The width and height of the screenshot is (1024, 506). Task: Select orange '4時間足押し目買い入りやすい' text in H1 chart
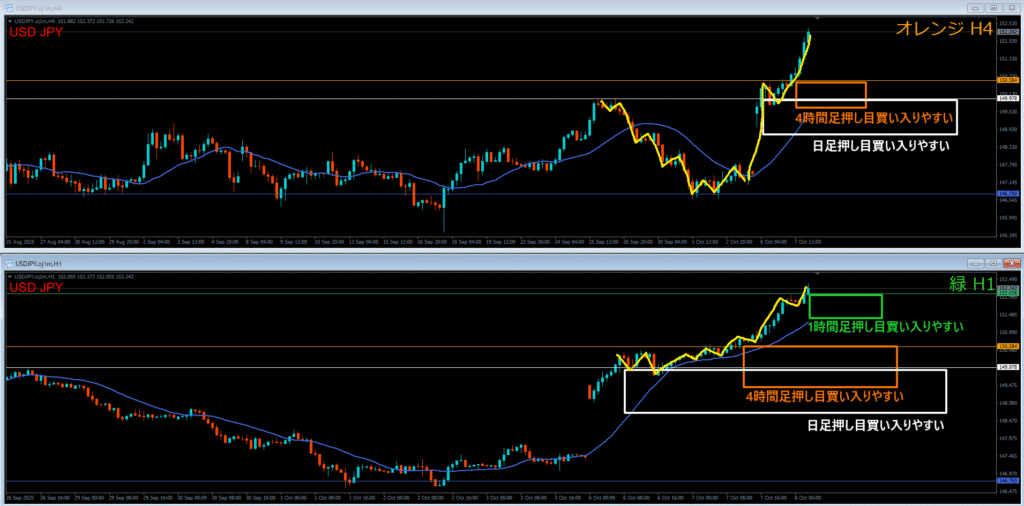(825, 396)
